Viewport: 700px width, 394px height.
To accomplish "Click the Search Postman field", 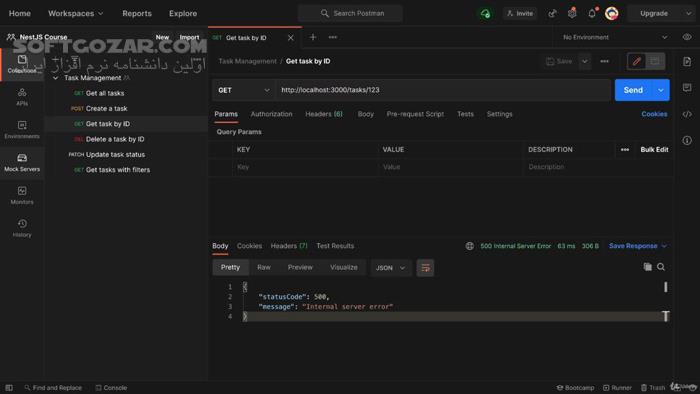I will click(350, 13).
